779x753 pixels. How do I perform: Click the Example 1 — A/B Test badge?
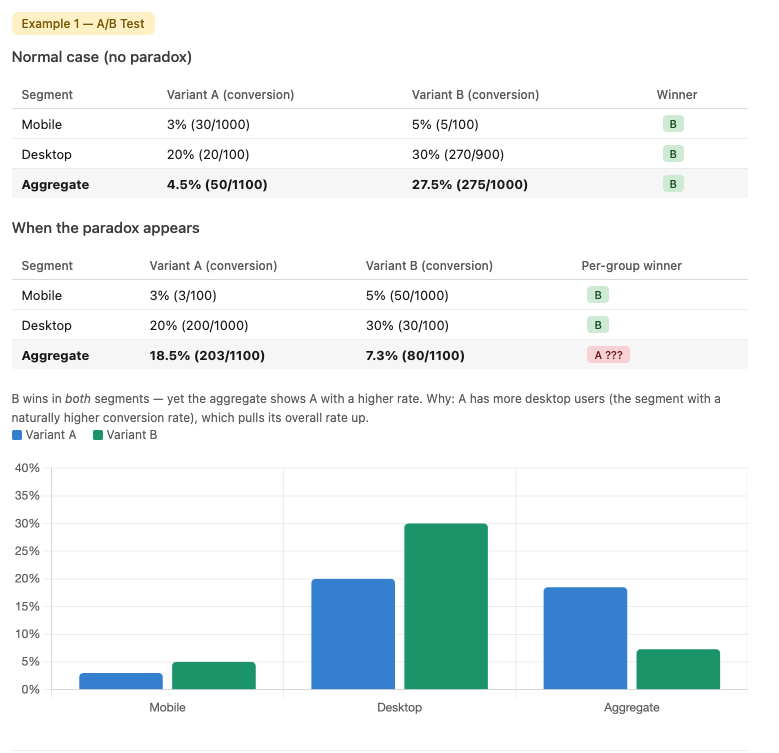point(83,23)
